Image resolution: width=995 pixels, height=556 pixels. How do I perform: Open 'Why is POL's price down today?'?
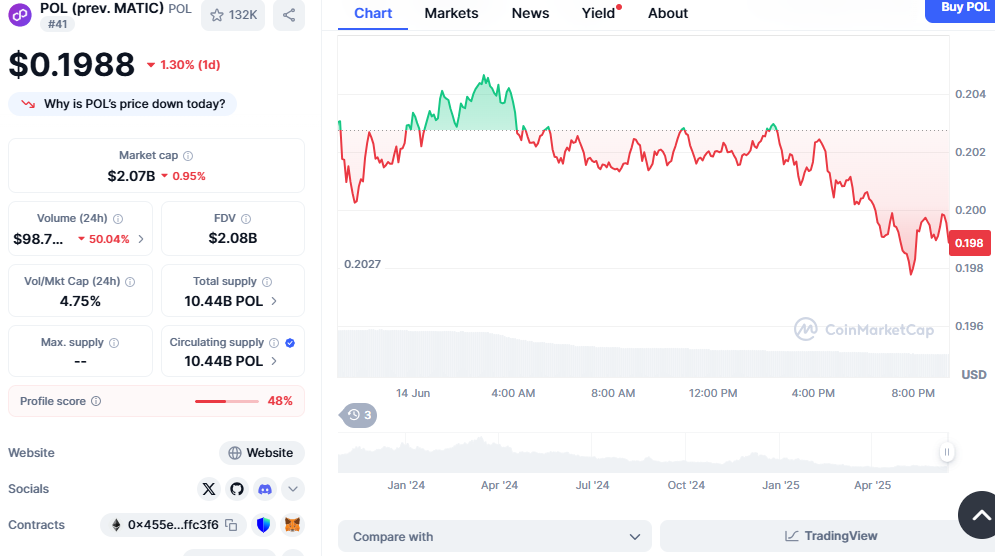[122, 104]
